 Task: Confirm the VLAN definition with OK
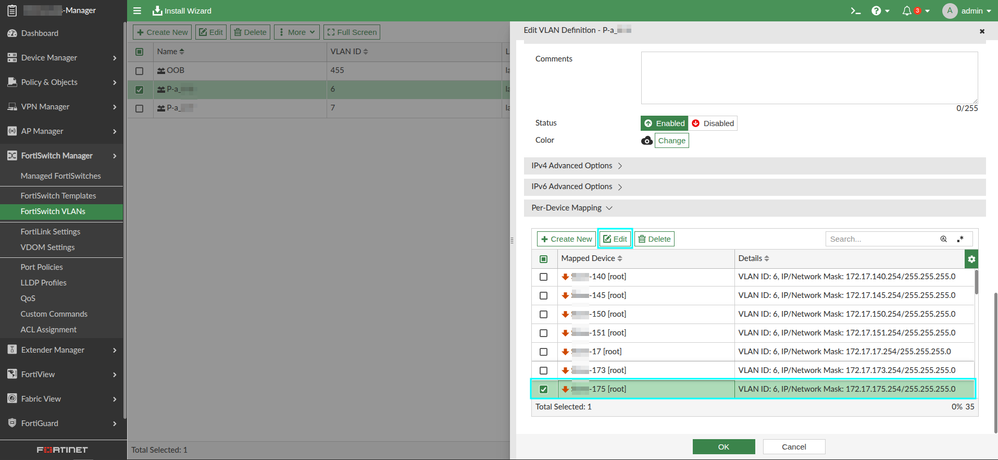point(724,447)
